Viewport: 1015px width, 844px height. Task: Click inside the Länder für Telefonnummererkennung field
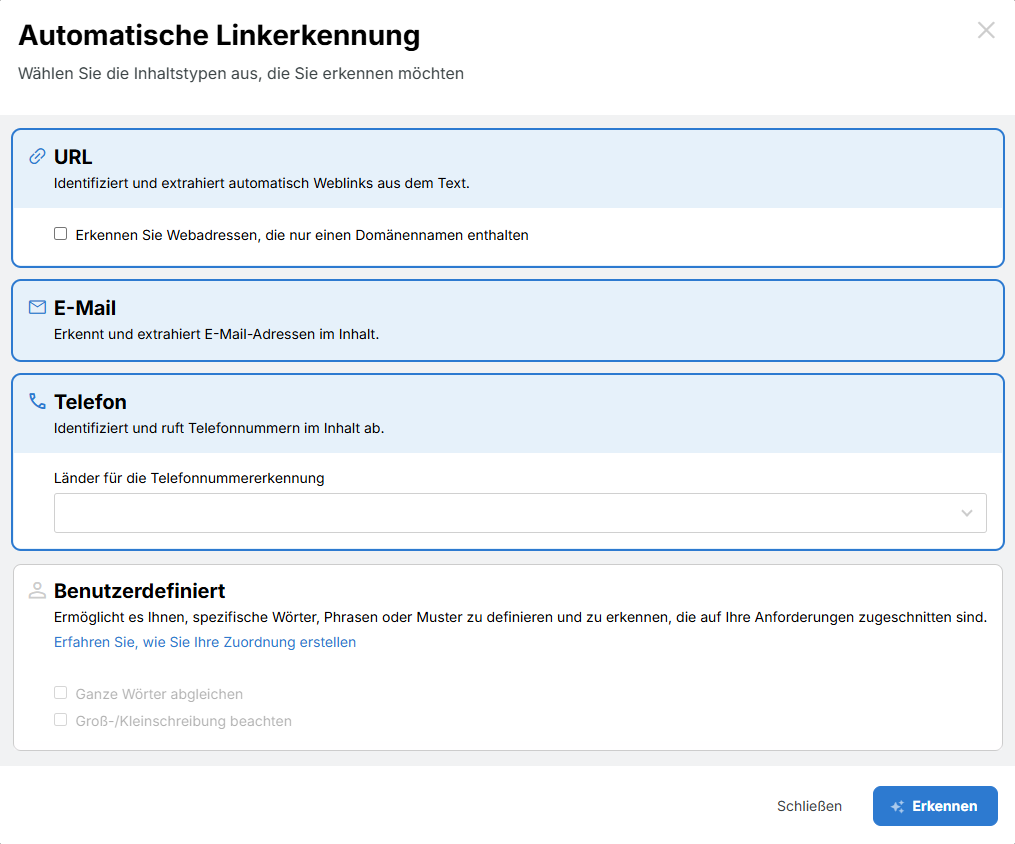(x=520, y=513)
